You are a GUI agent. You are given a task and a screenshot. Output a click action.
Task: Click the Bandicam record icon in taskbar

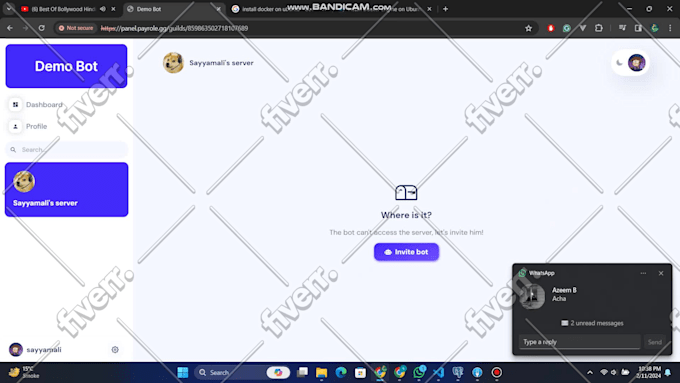tap(497, 373)
